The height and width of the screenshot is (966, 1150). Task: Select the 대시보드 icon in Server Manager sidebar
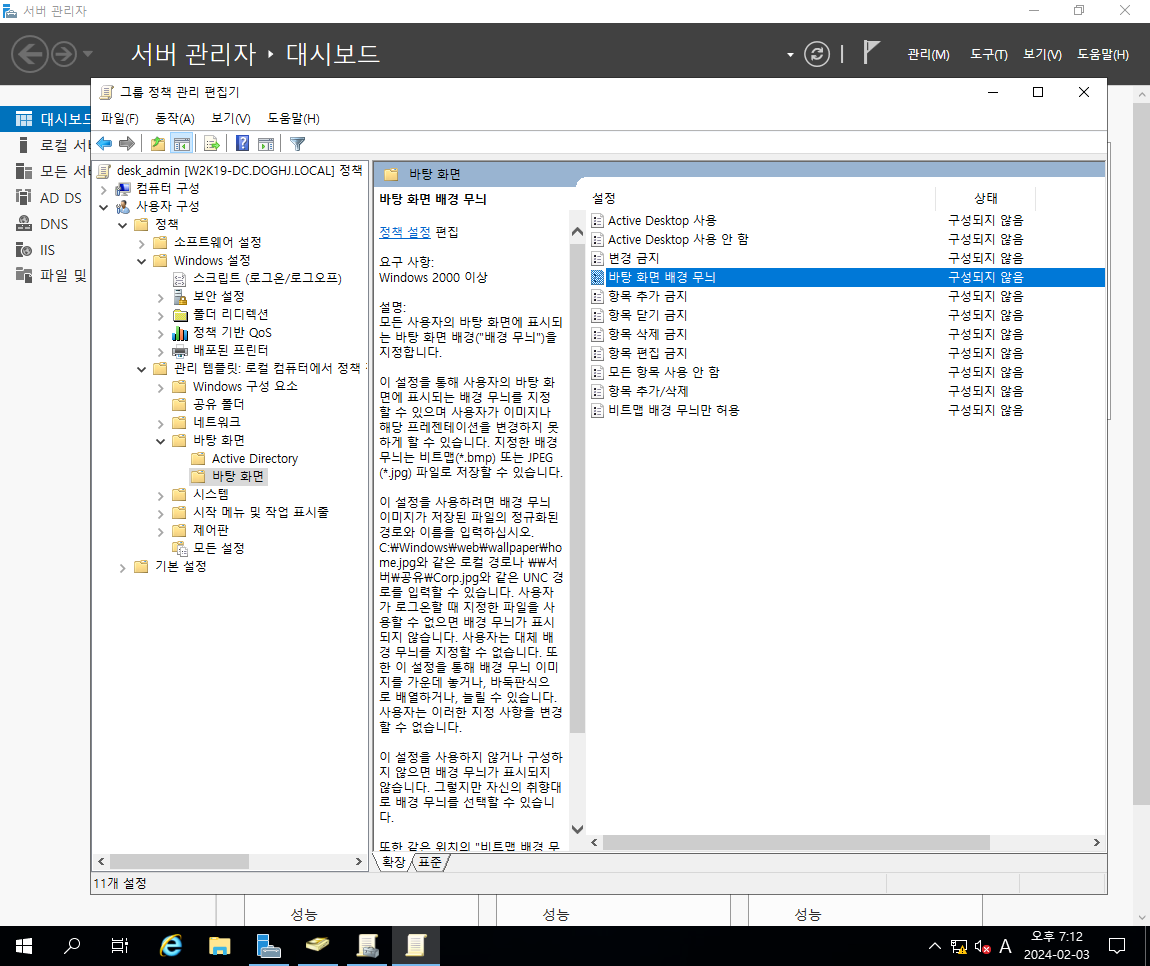pyautogui.click(x=24, y=119)
